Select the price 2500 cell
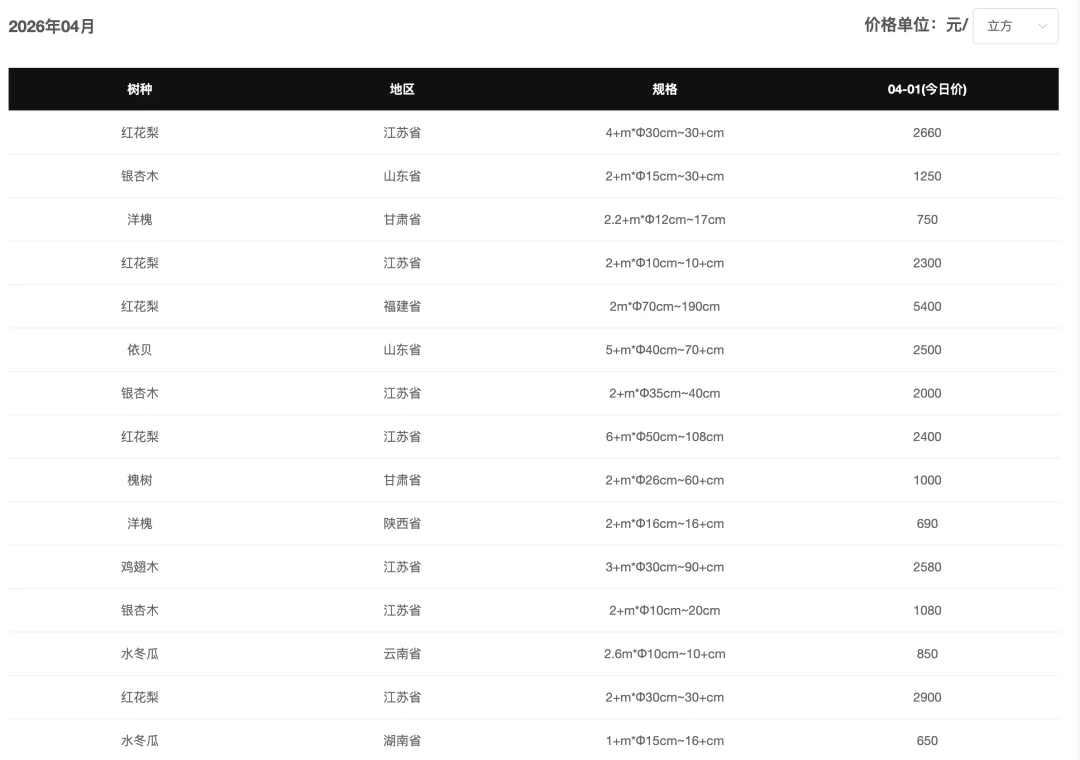The width and height of the screenshot is (1080, 760). coord(927,349)
